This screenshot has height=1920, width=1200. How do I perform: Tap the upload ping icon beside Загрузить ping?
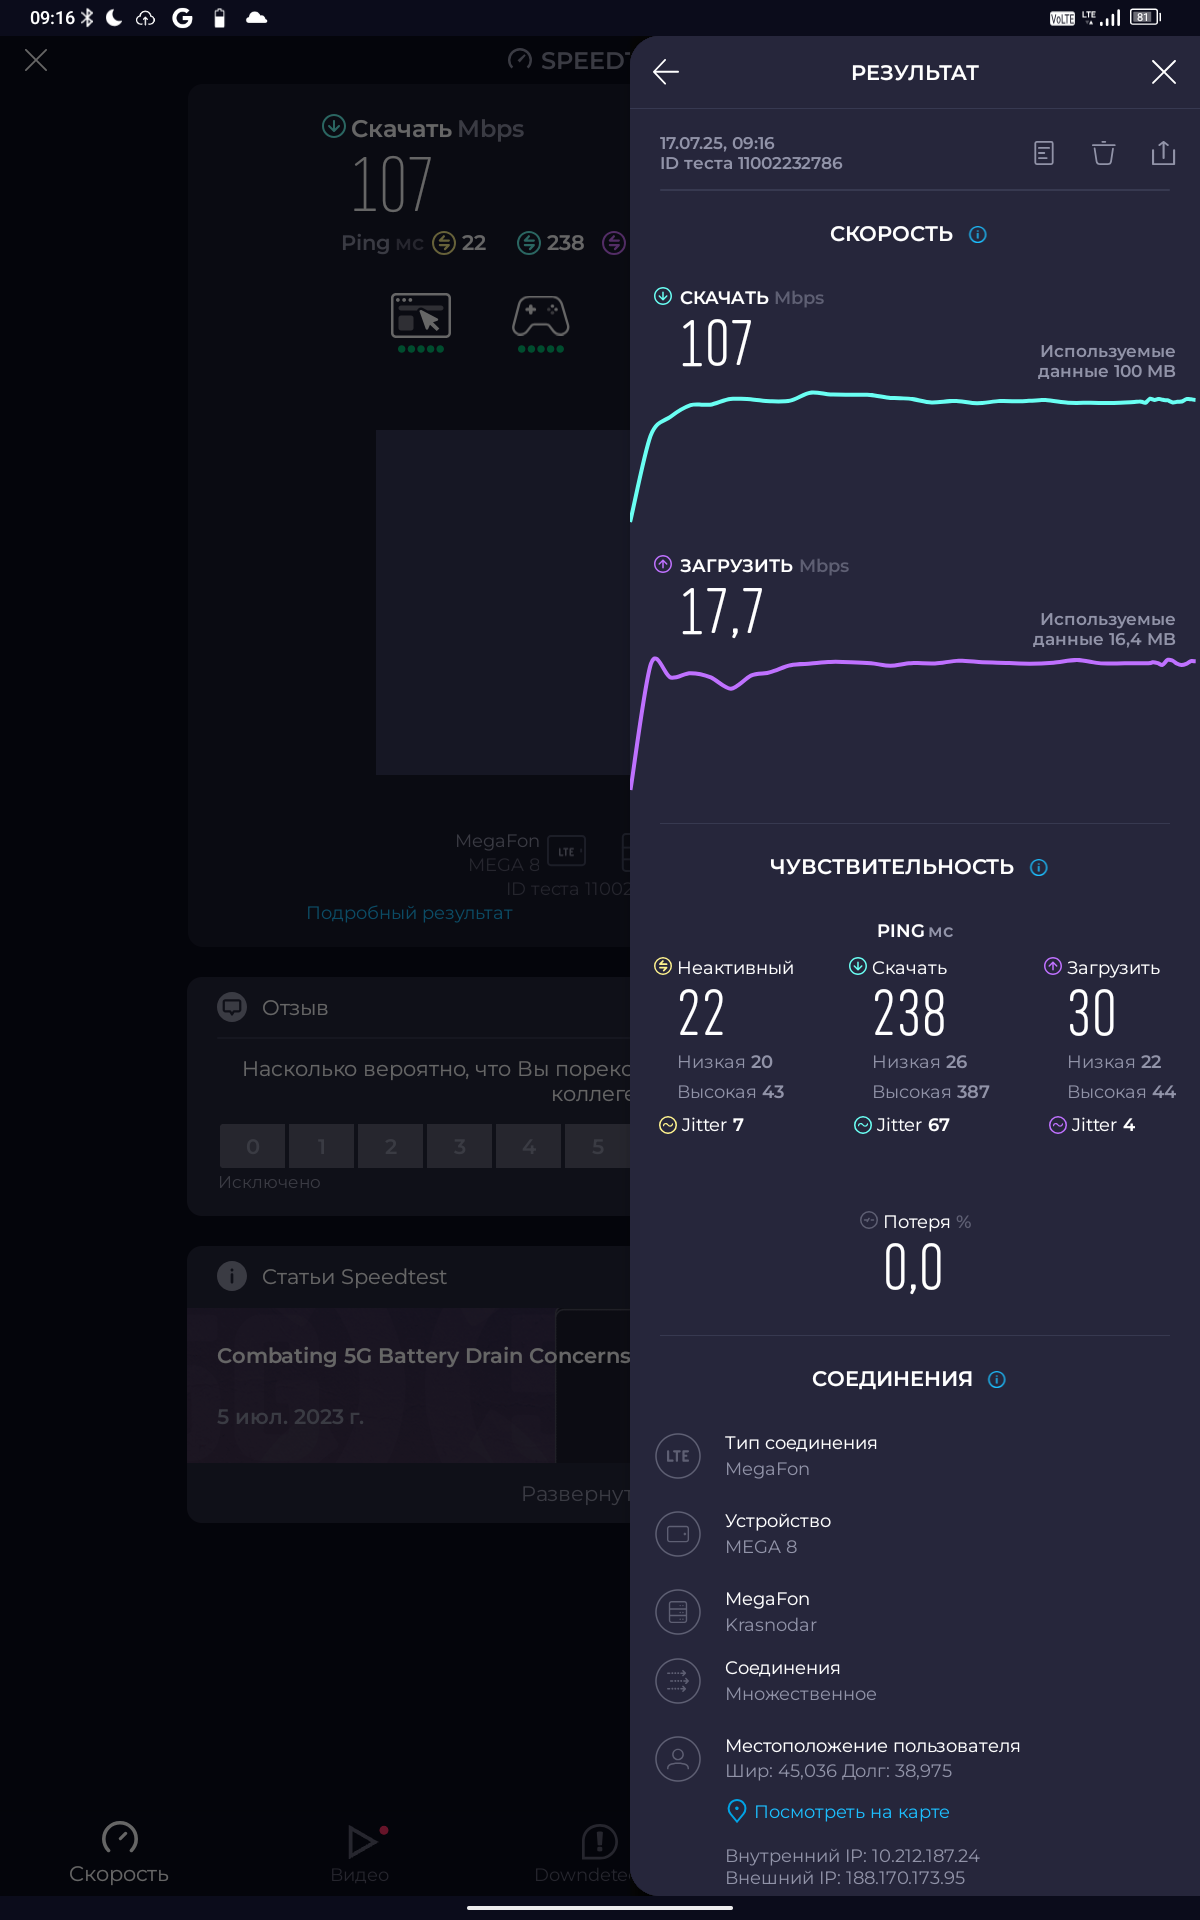click(1053, 966)
